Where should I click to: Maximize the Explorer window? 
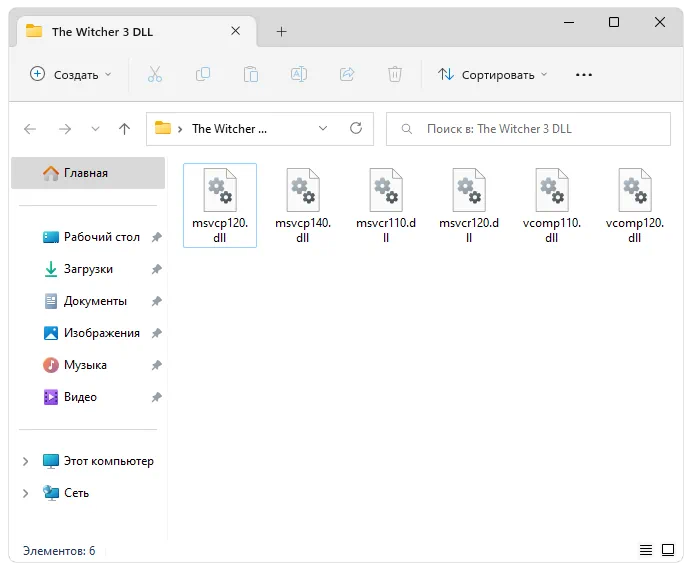pyautogui.click(x=614, y=22)
